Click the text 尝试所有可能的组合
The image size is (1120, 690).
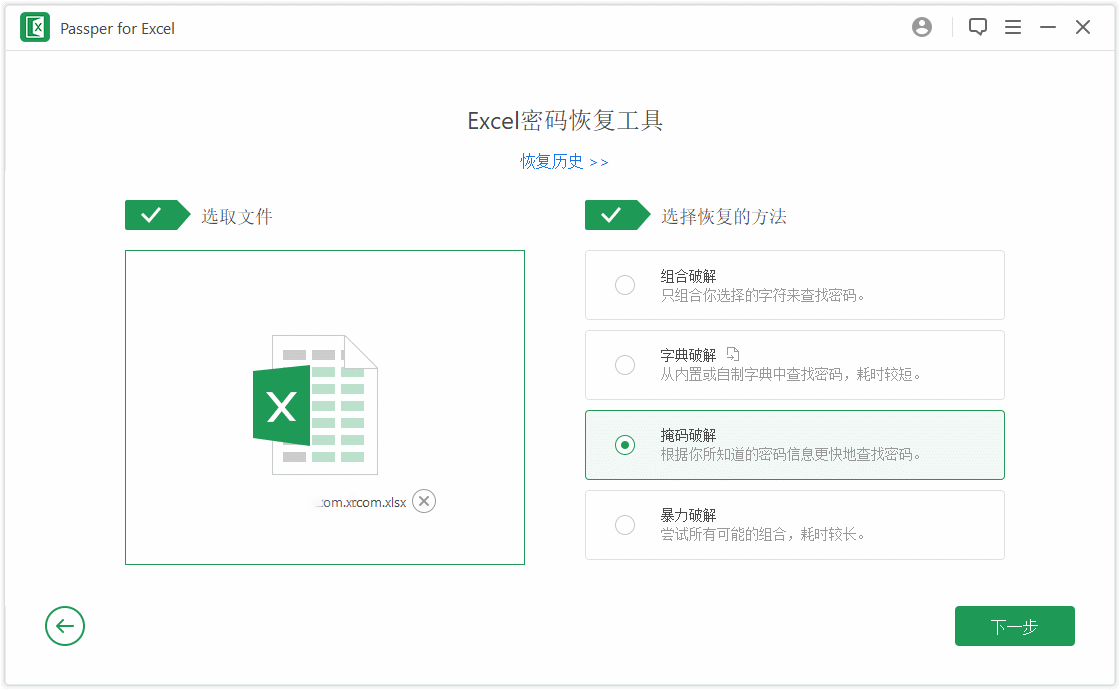(723, 534)
